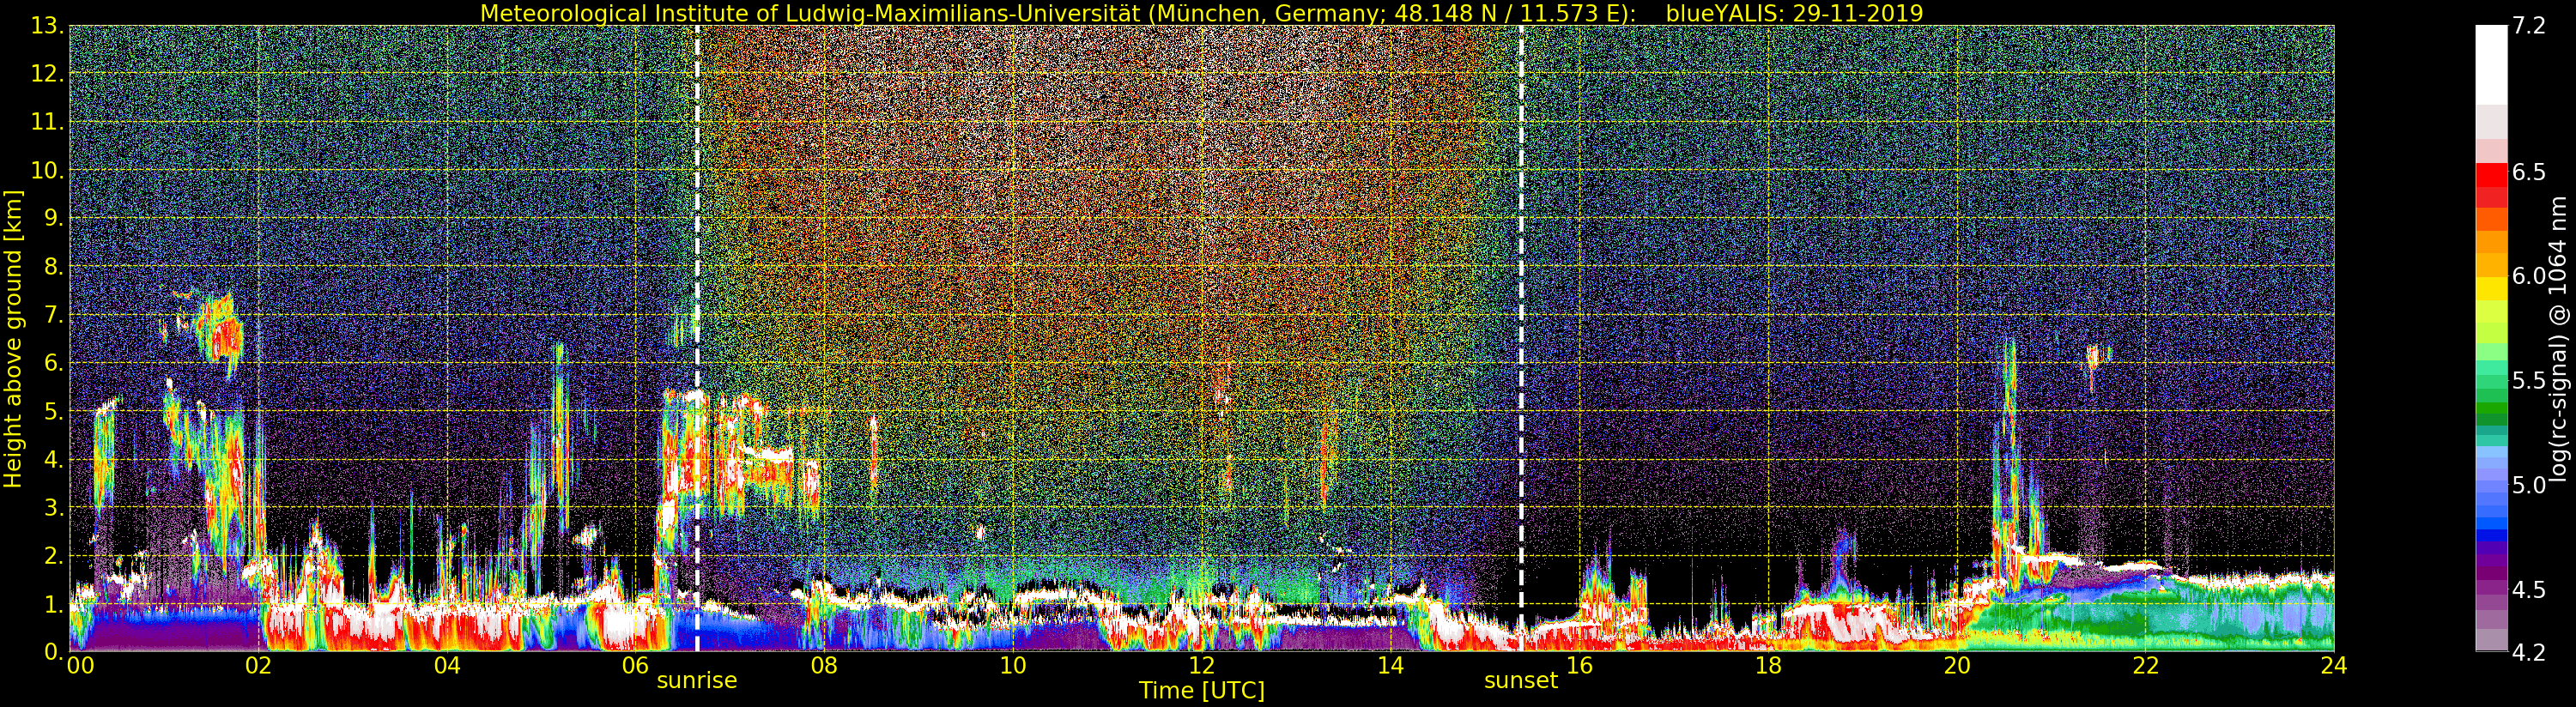Screen dimensions: 2576x707
Task: Click the colorbar label 'log(rc-signal) @ 1064 nm'
Action: (x=2557, y=338)
